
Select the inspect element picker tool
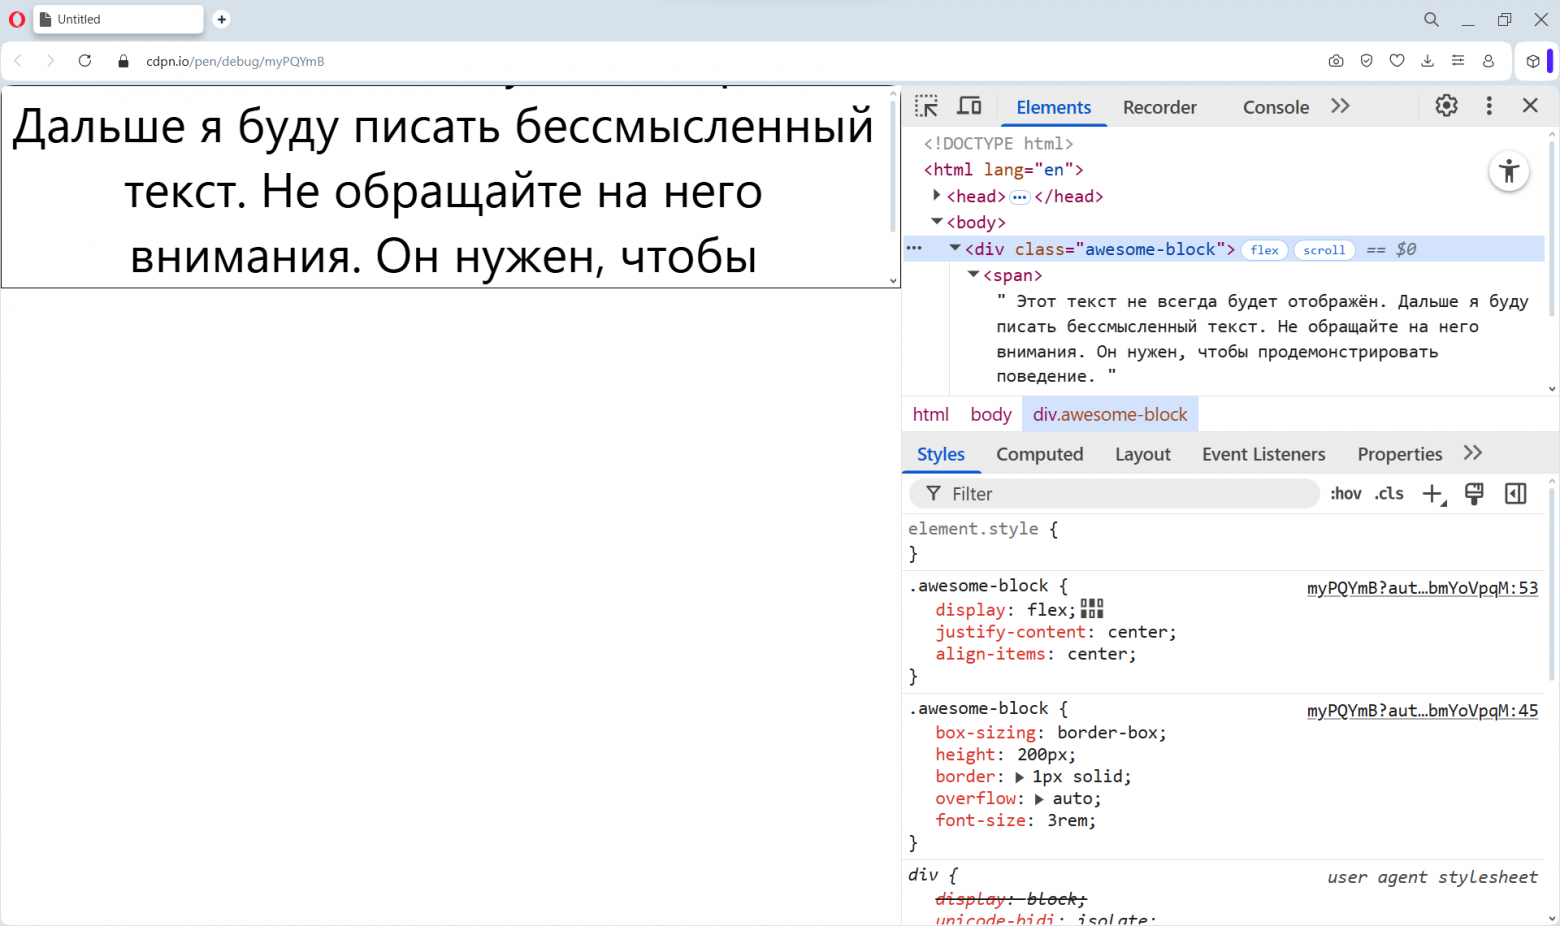(x=926, y=105)
